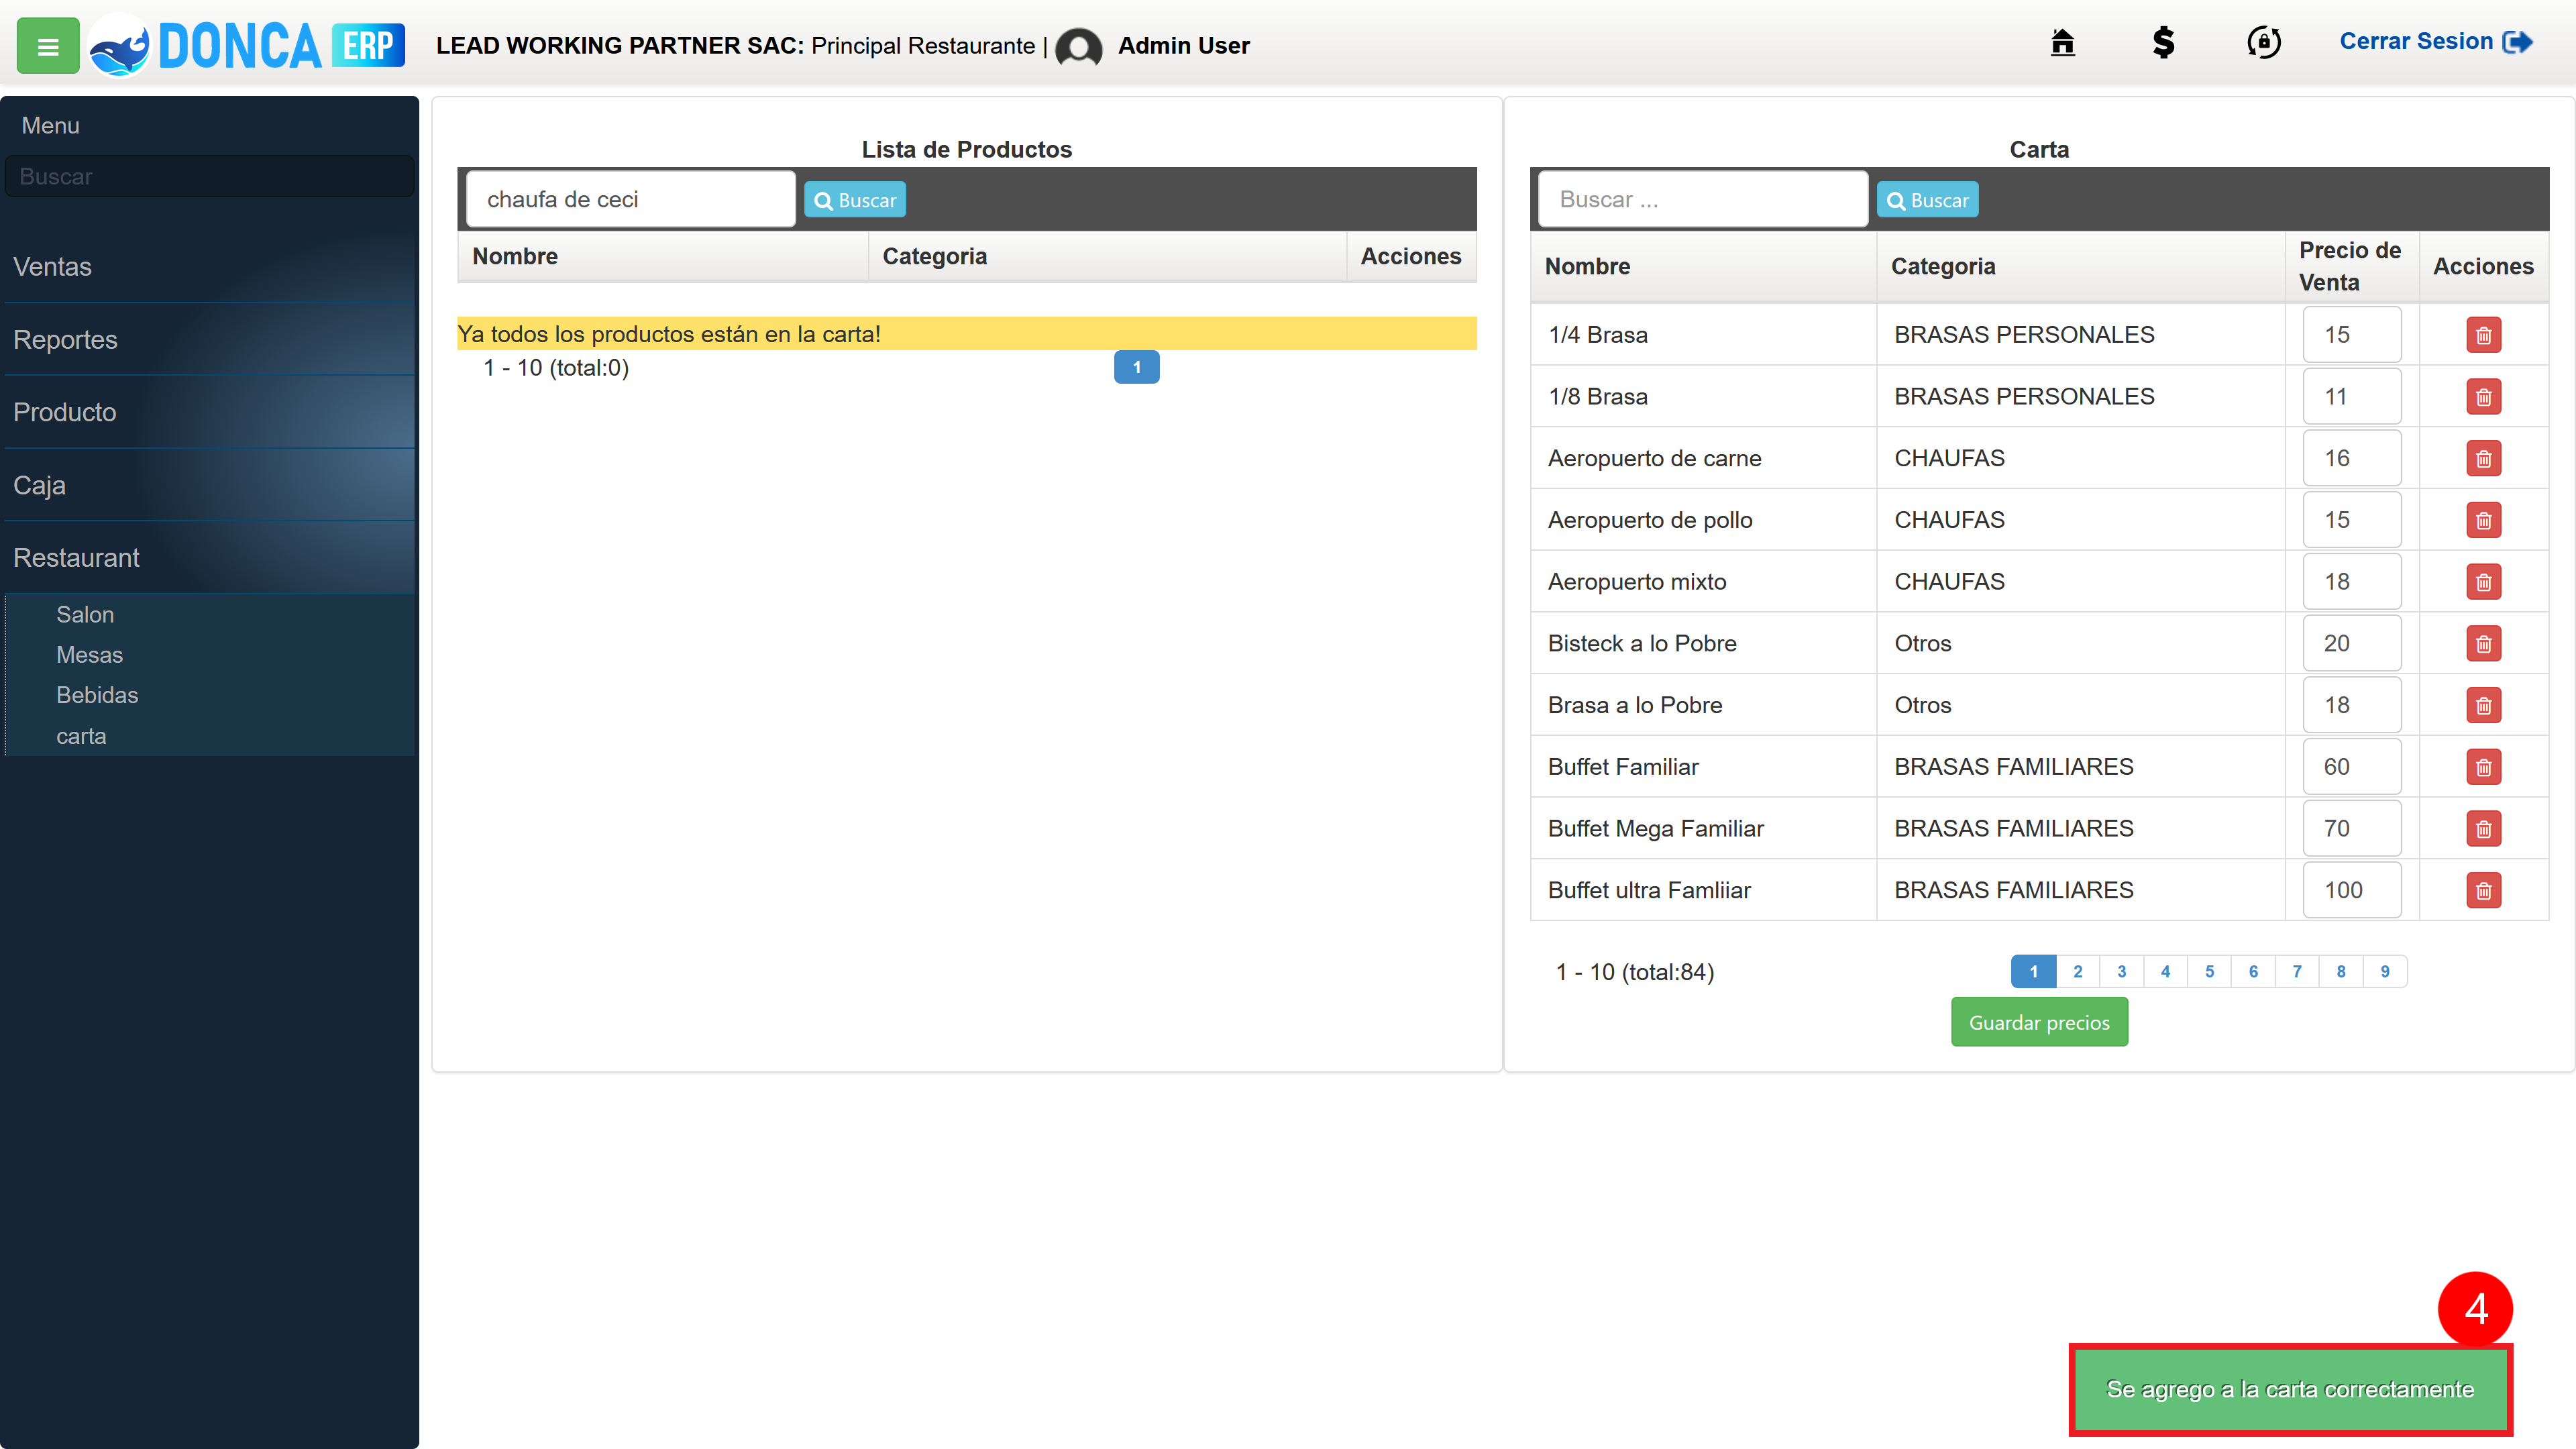This screenshot has height=1449, width=2576.
Task: Click Buscar button in Lista de Productos
Action: (x=855, y=200)
